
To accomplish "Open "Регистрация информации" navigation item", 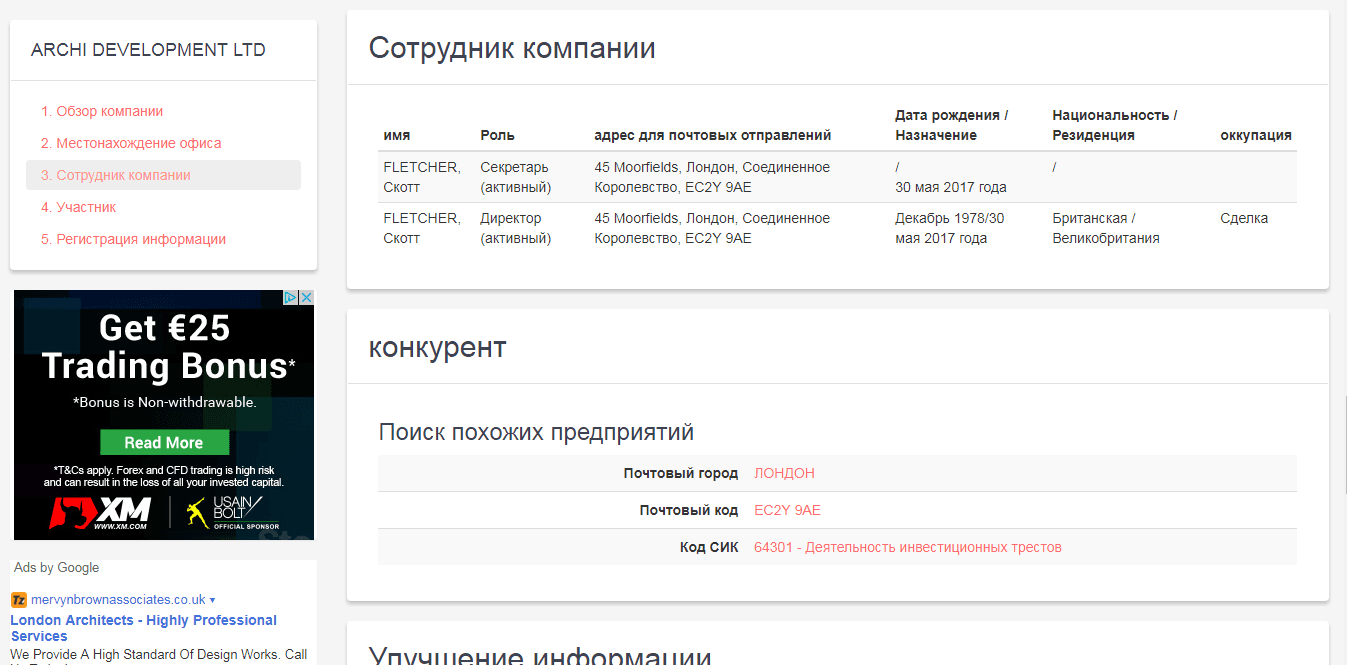I will point(135,239).
